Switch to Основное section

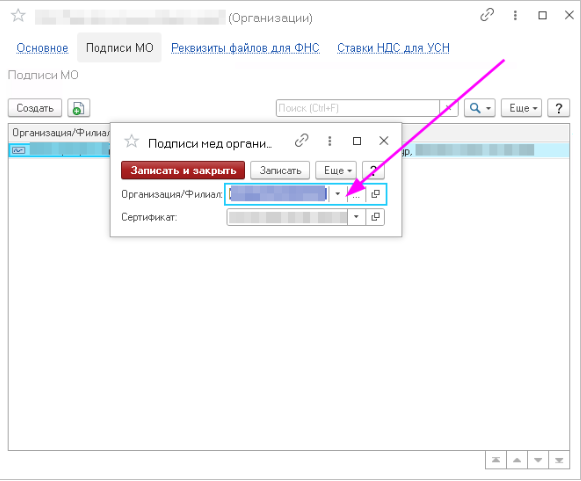42,48
